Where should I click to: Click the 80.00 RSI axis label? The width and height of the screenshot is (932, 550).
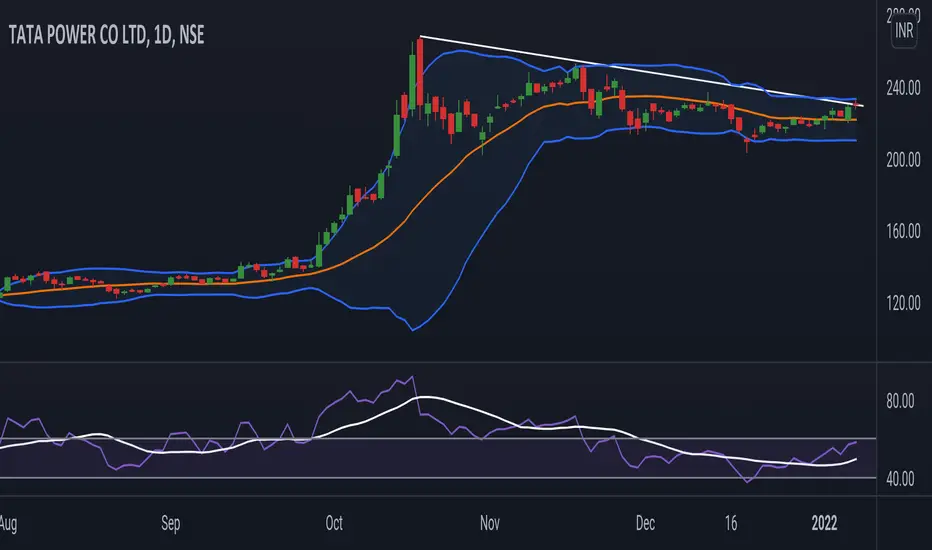coord(900,401)
